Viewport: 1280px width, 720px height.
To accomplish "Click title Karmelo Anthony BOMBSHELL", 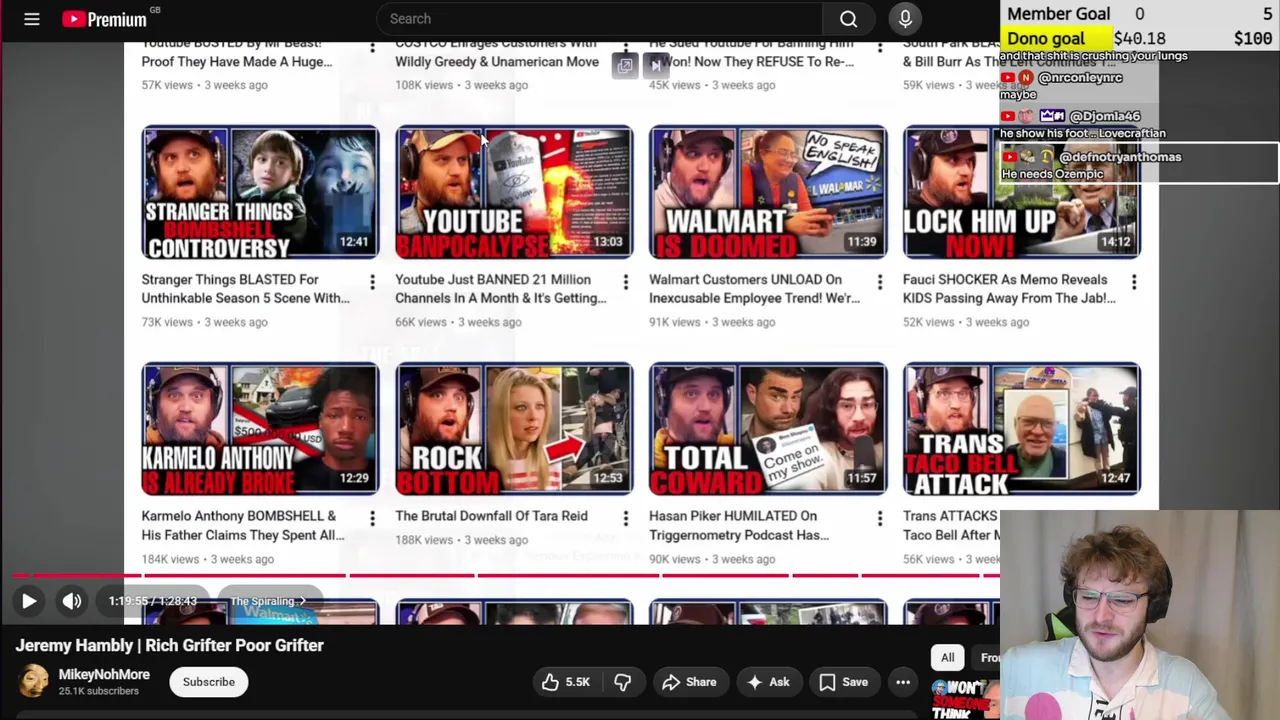I will (242, 525).
